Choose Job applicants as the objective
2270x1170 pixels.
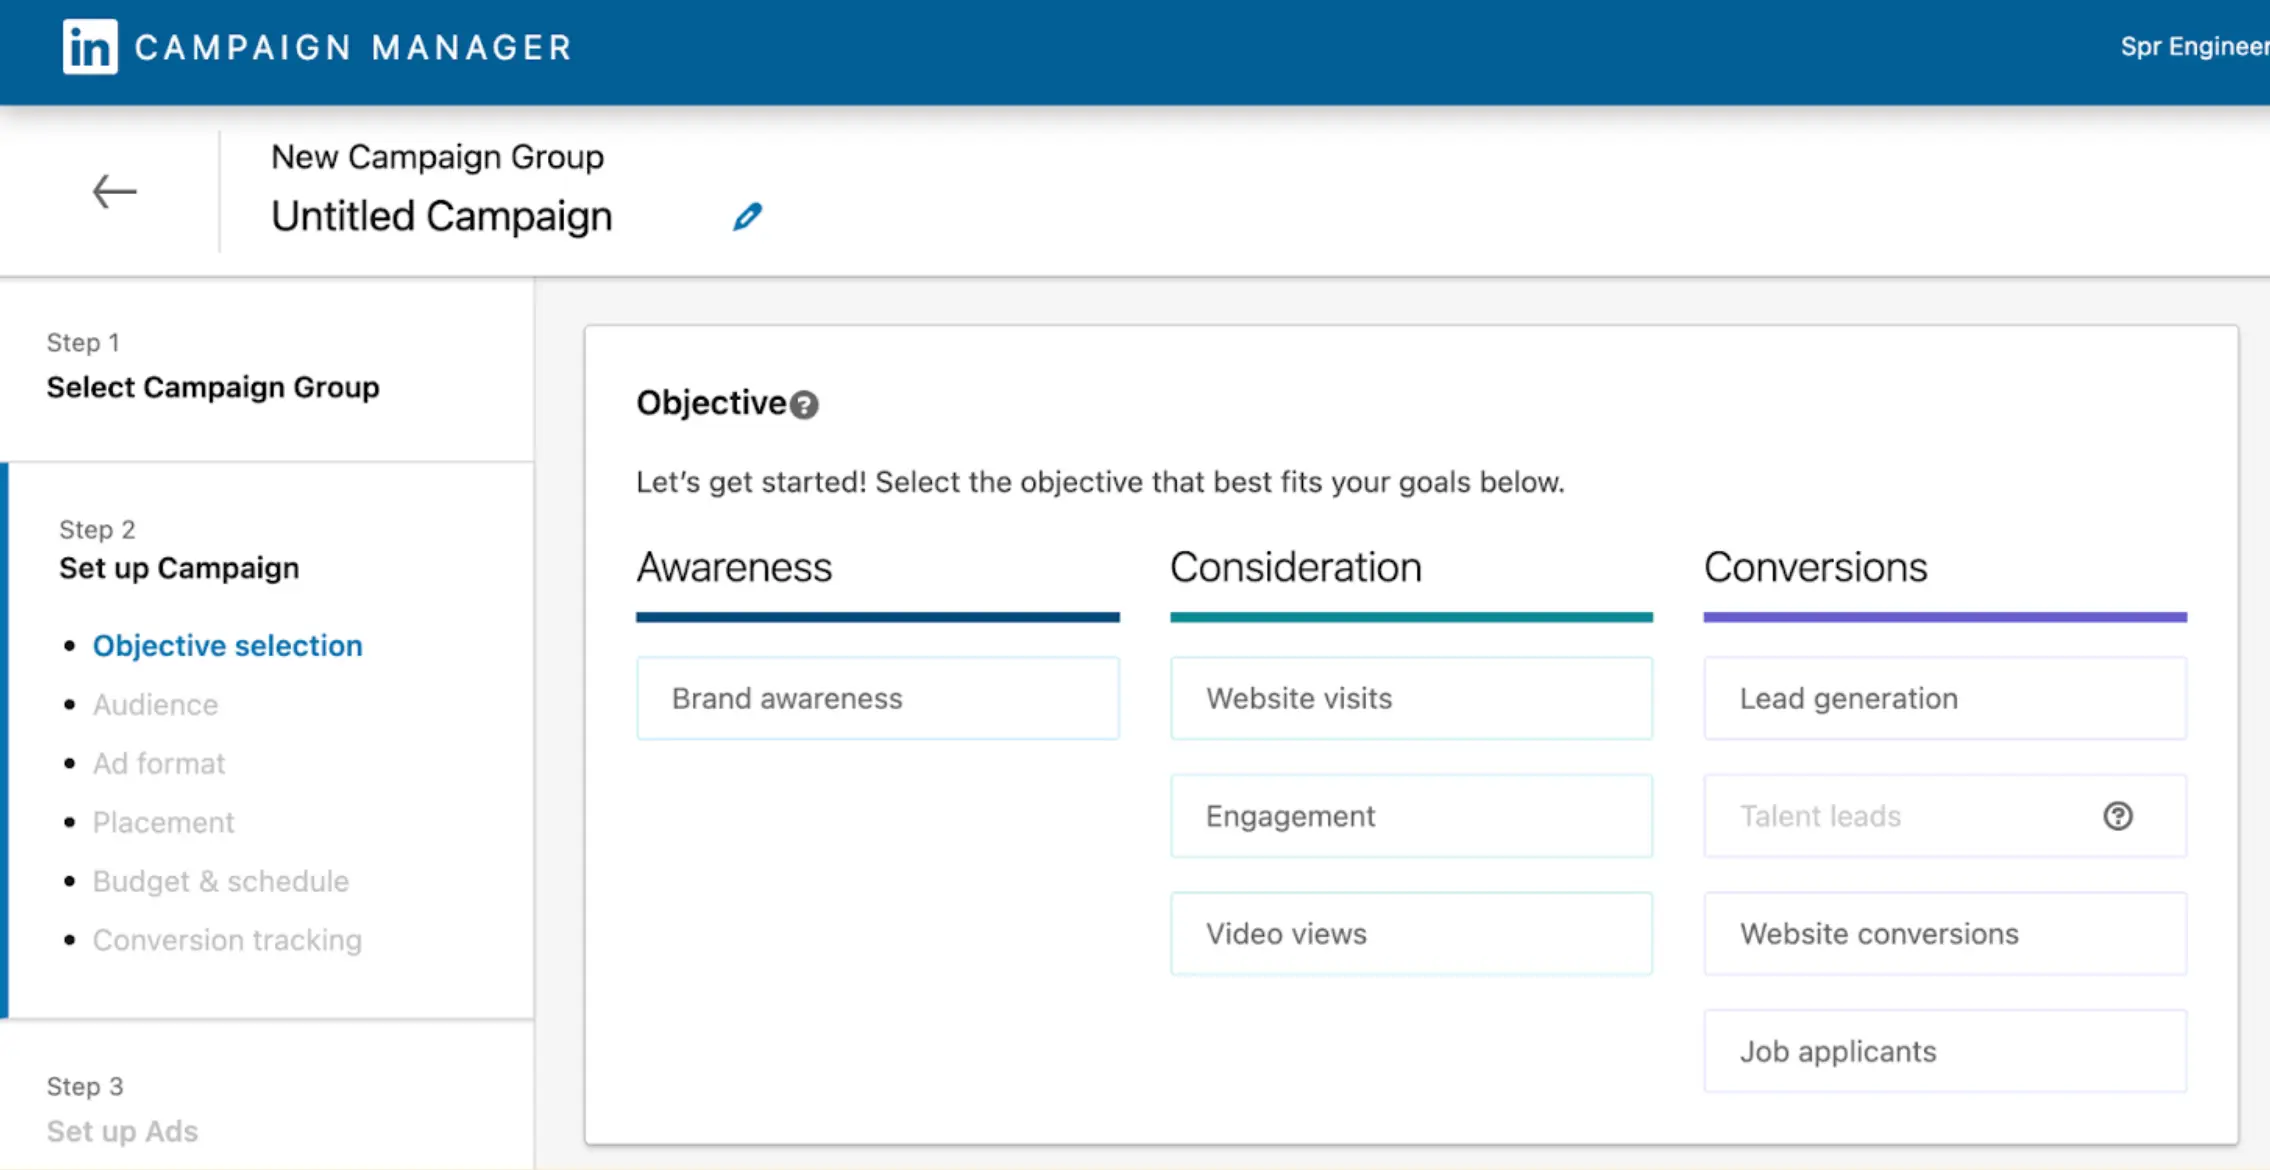1944,1051
